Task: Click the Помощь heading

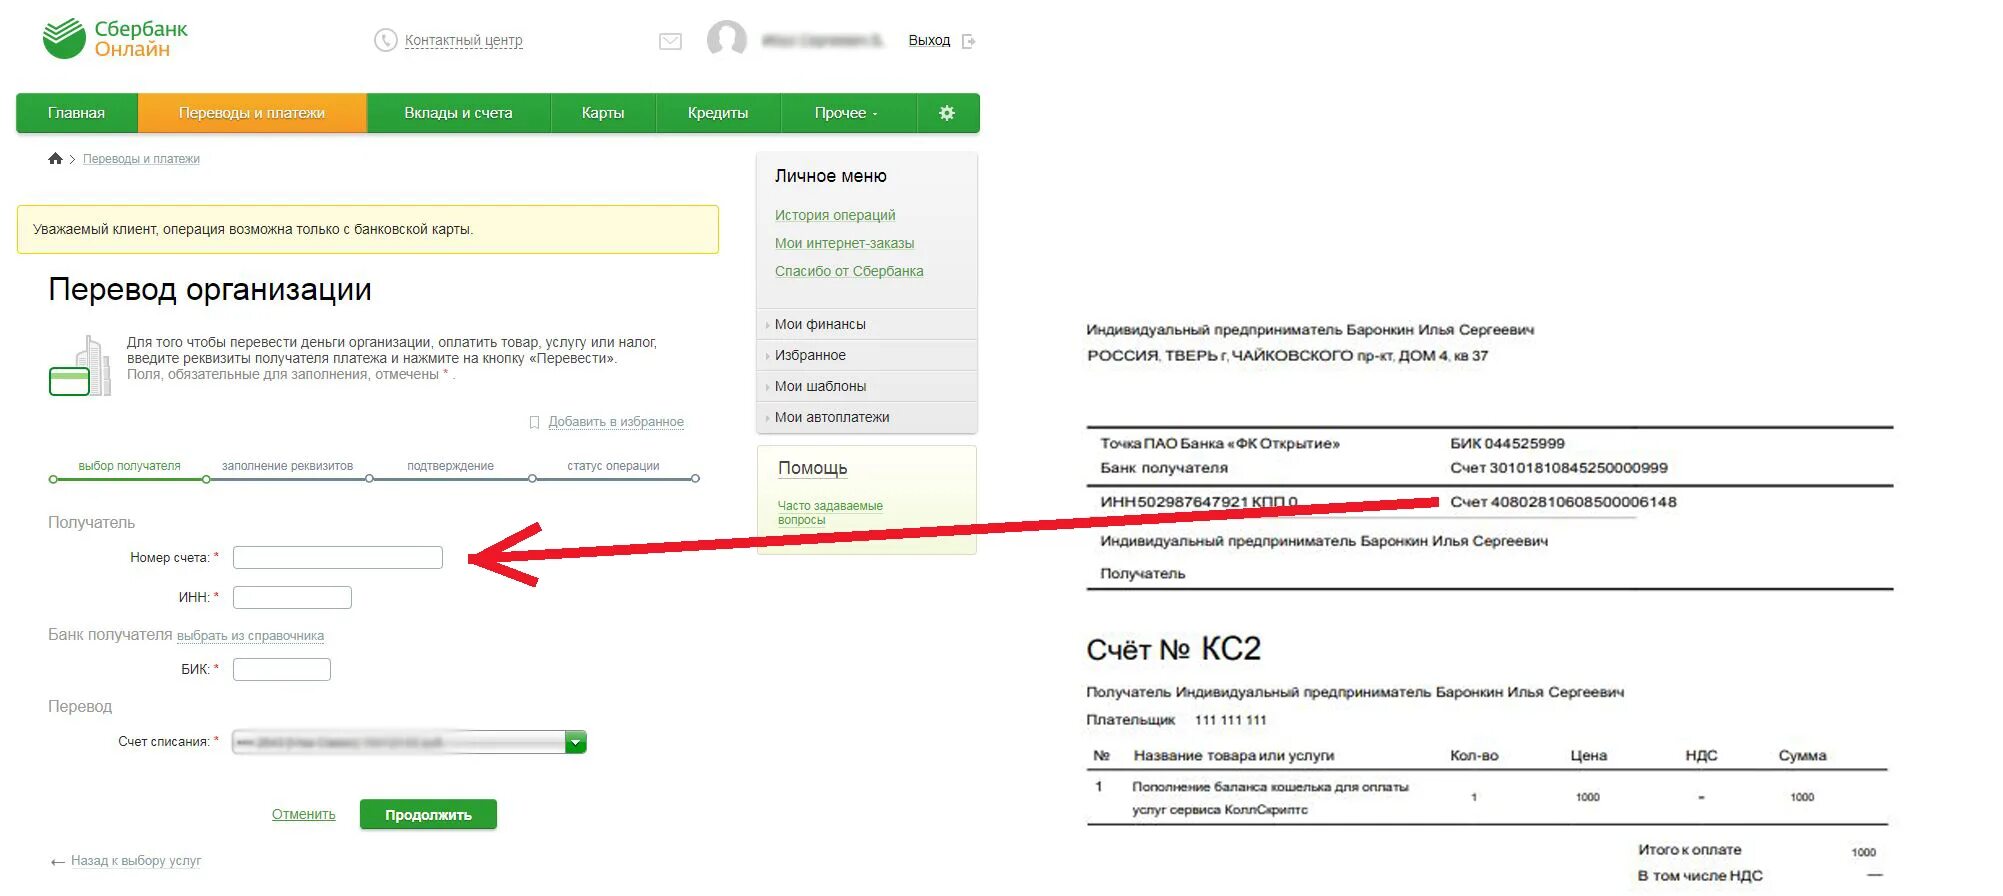Action: coord(812,468)
